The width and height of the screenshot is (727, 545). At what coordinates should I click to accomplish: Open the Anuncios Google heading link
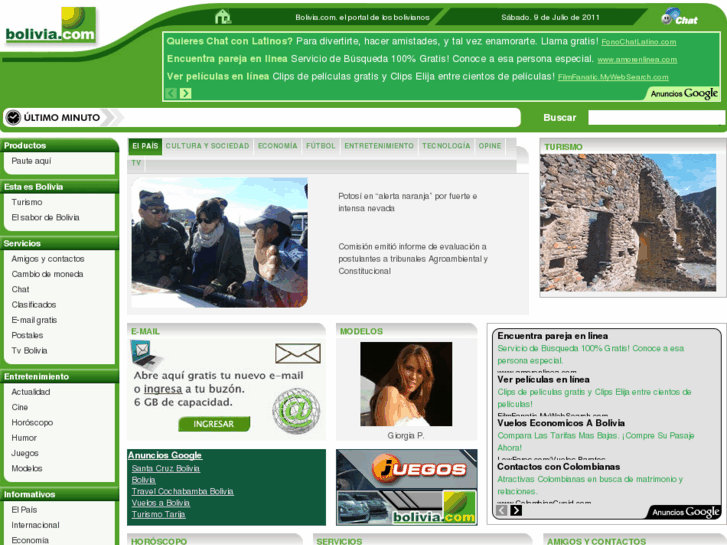coord(165,455)
